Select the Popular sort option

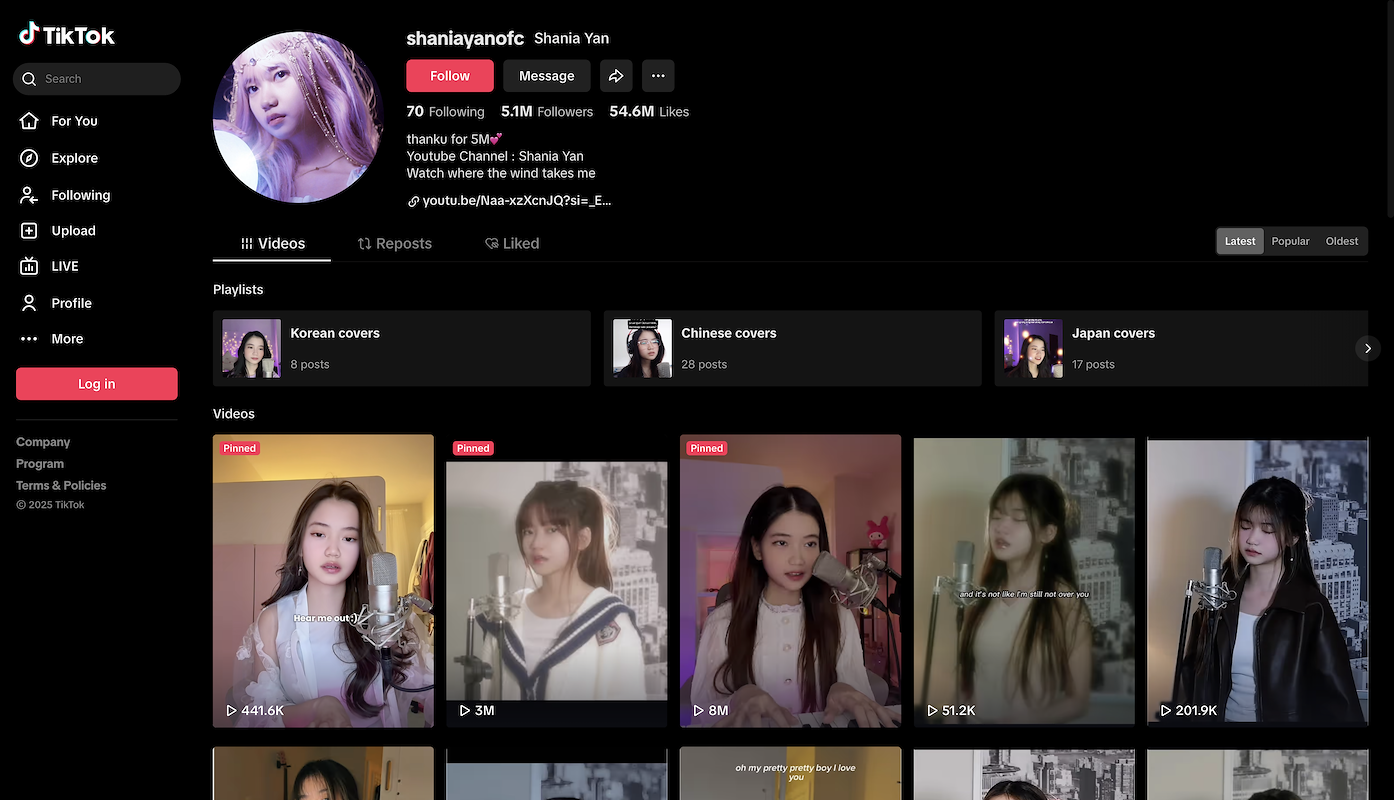click(x=1290, y=241)
